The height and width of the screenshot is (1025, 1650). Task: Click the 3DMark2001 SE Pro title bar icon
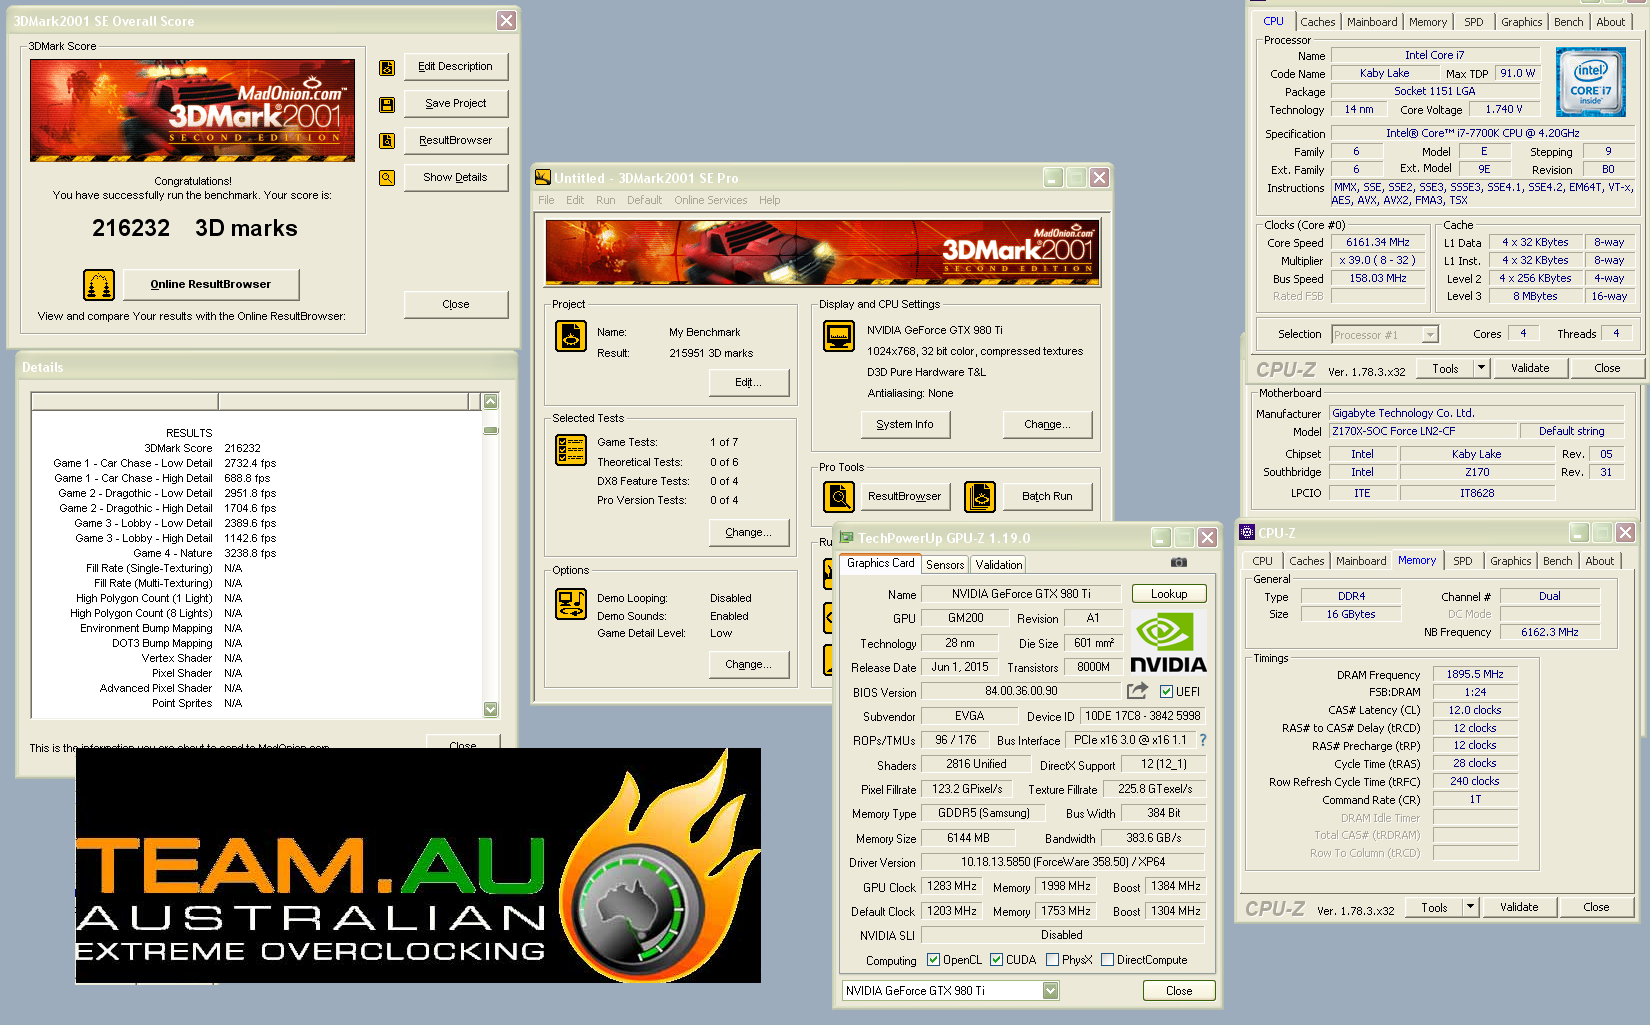543,178
